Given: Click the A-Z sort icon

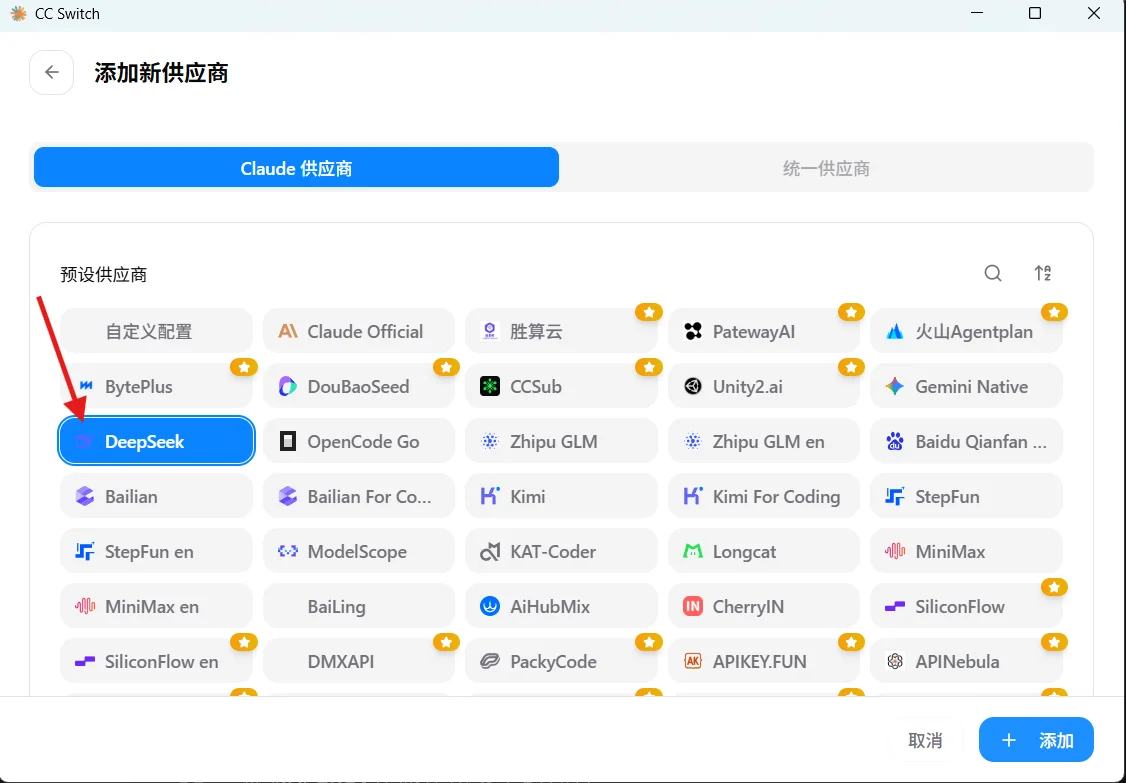Looking at the screenshot, I should [1043, 273].
